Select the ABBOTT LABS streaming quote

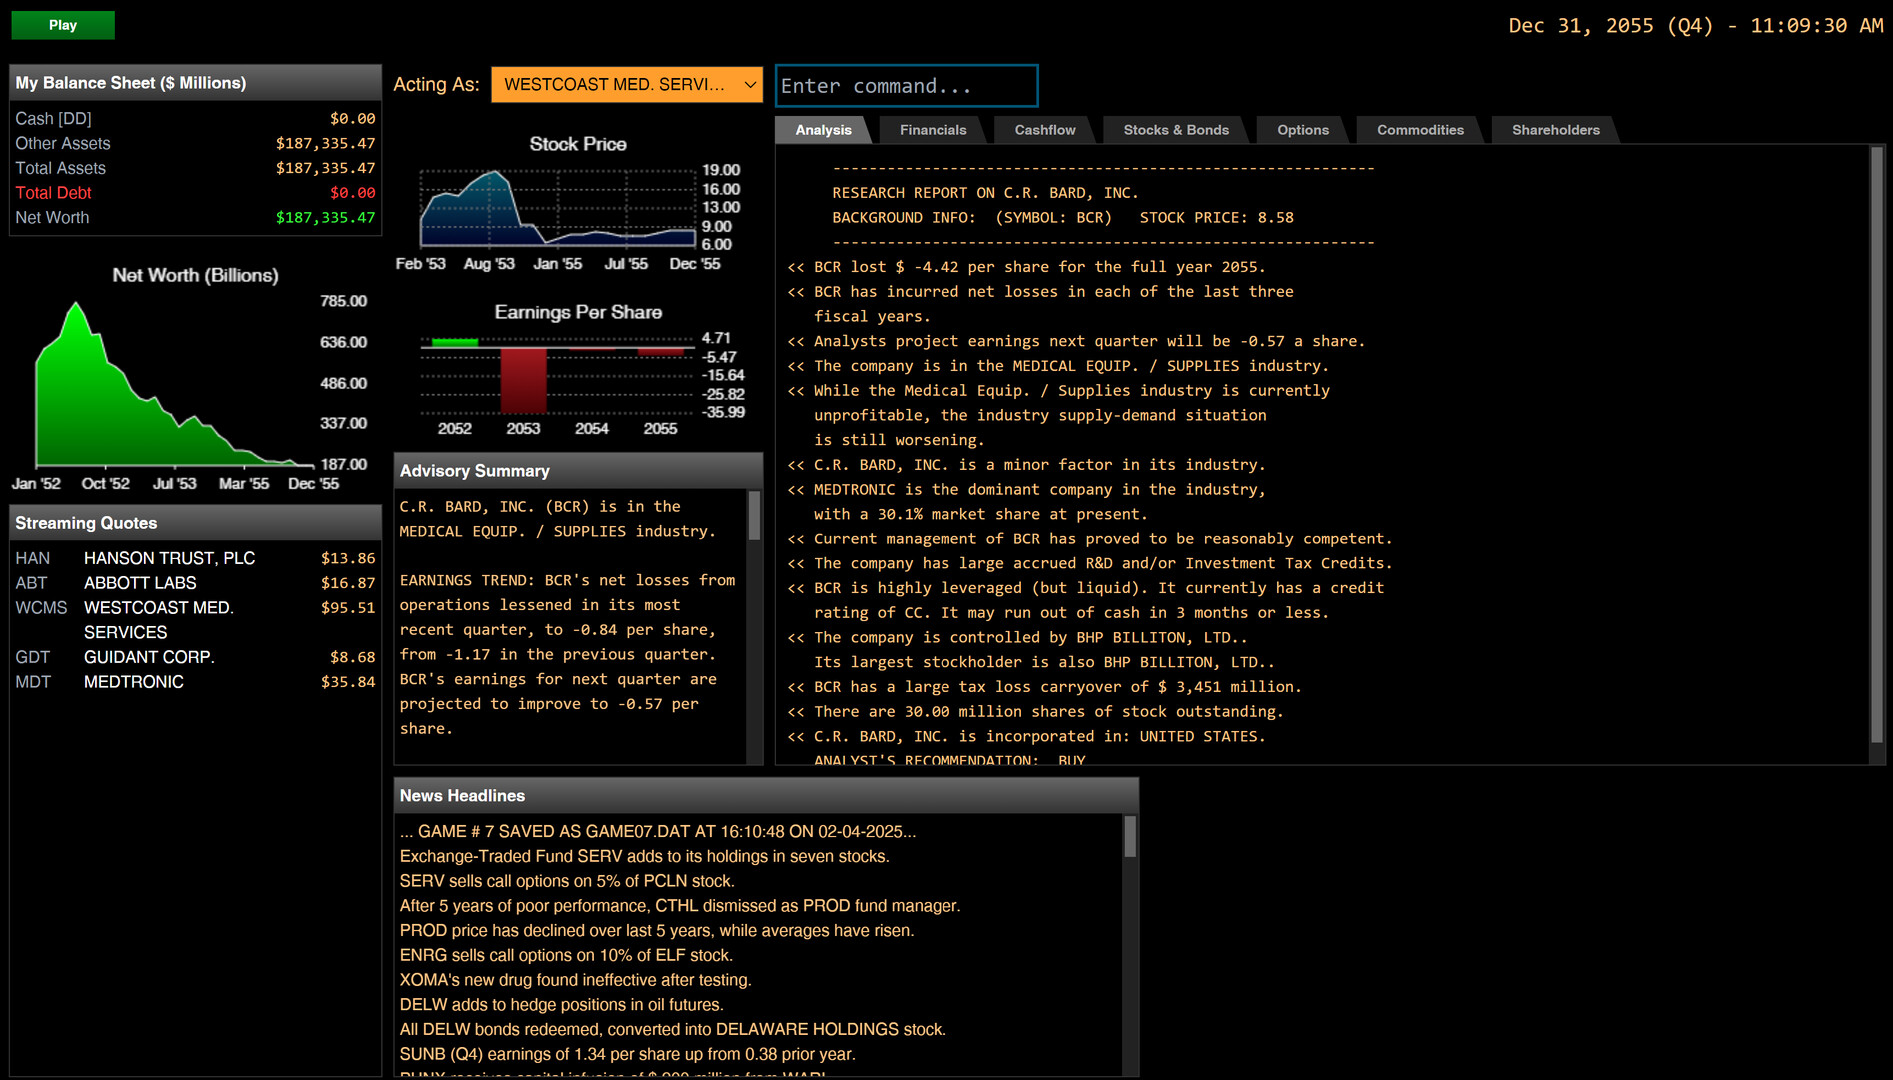195,583
